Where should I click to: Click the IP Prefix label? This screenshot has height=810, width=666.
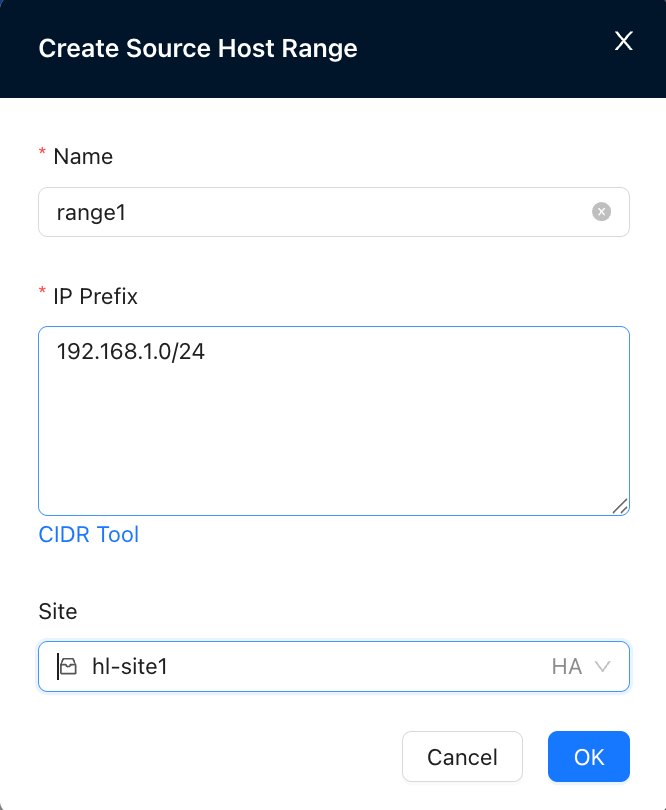click(96, 297)
